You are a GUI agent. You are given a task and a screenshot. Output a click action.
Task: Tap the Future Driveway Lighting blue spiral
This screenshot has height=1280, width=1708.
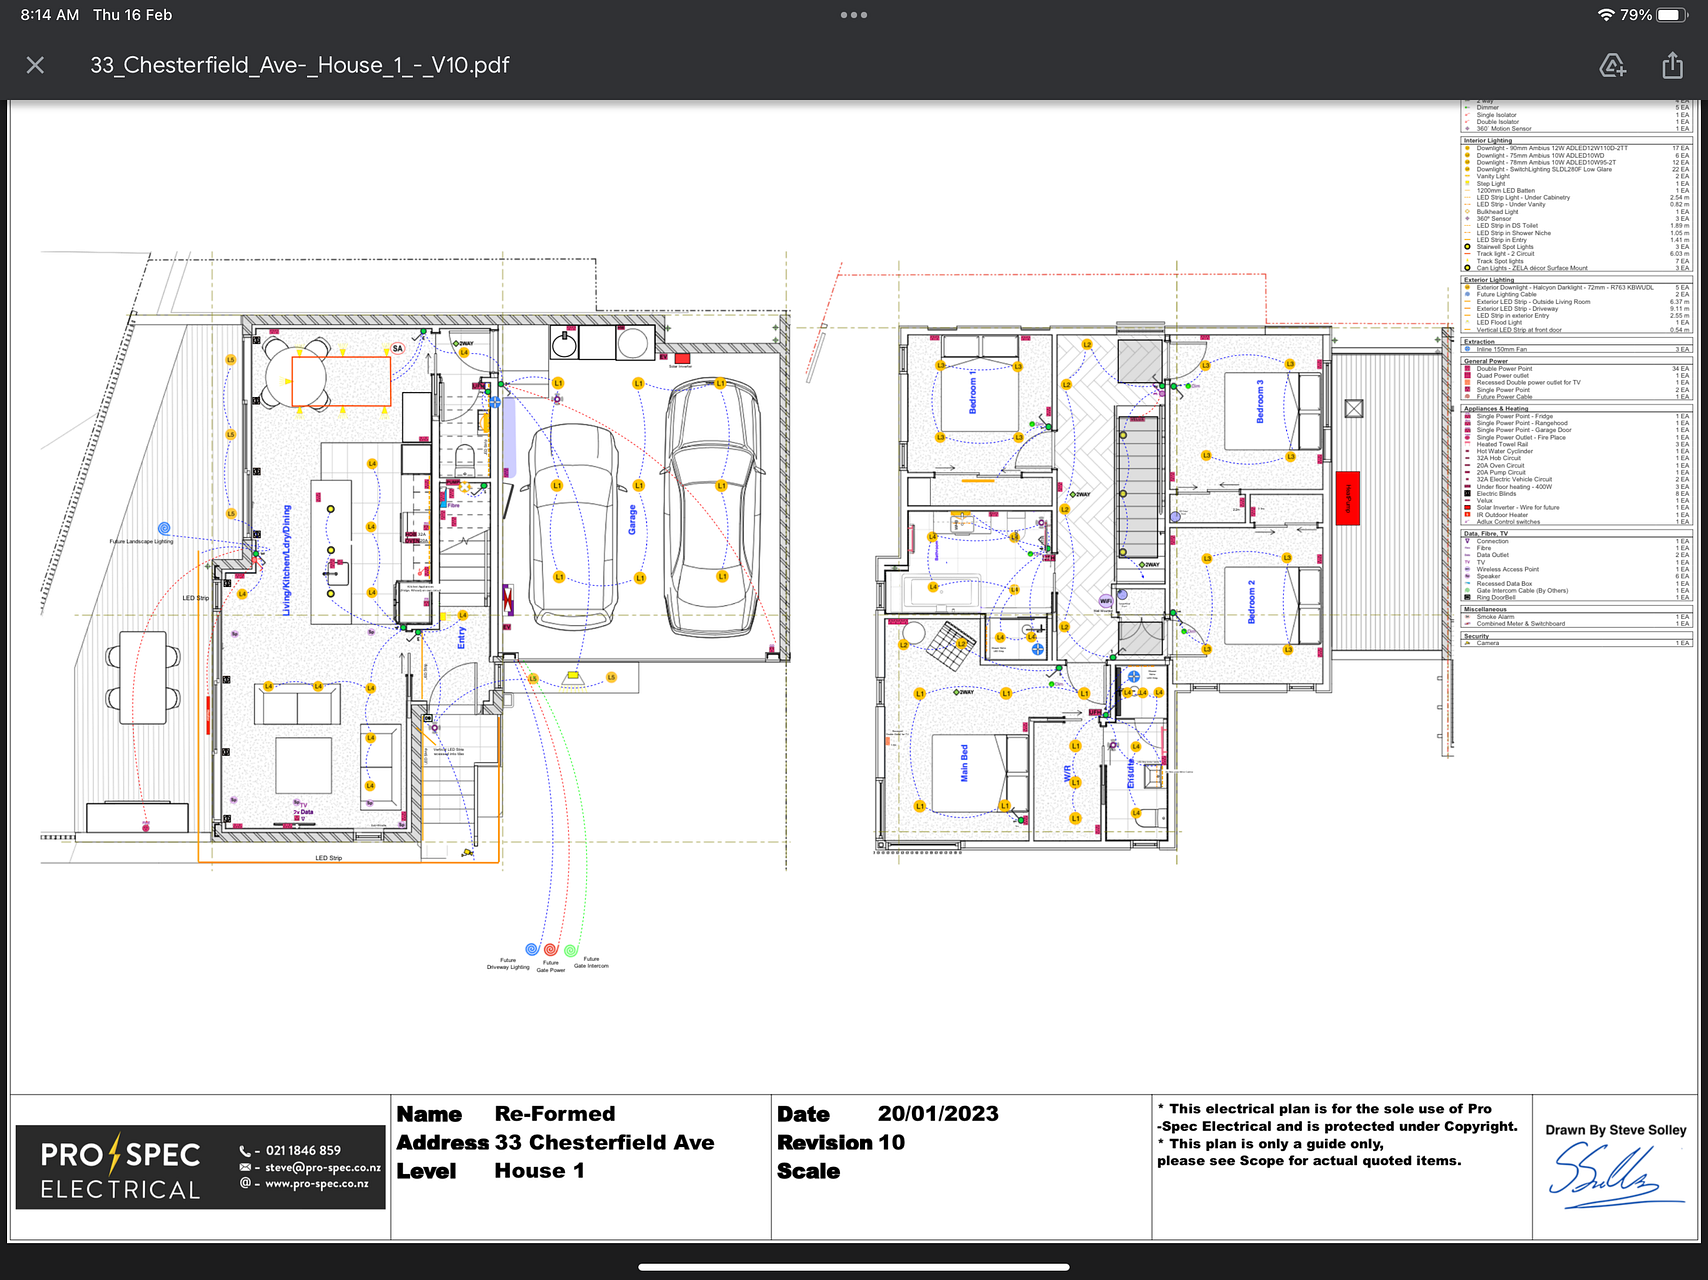pos(532,948)
